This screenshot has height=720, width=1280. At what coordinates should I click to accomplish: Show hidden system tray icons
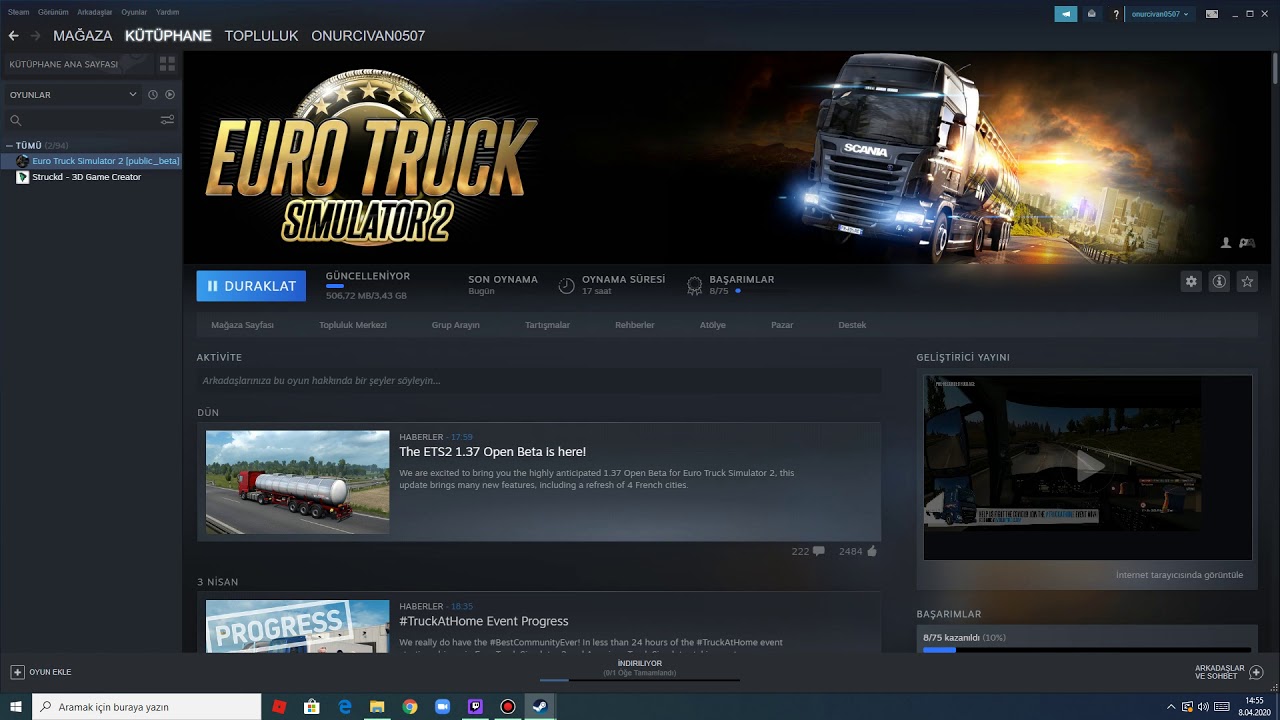pyautogui.click(x=1172, y=707)
